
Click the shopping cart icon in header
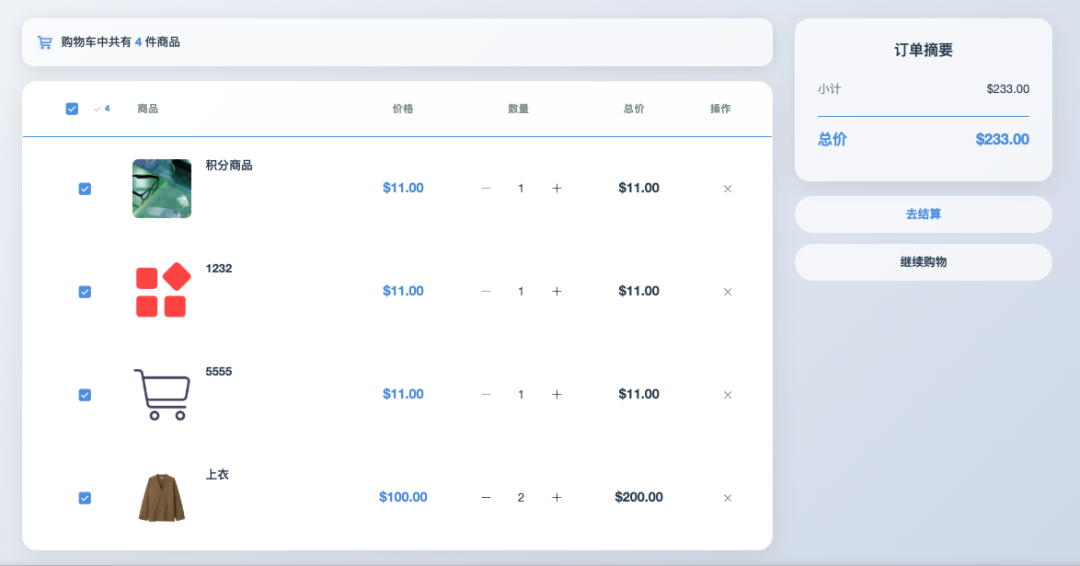(44, 42)
